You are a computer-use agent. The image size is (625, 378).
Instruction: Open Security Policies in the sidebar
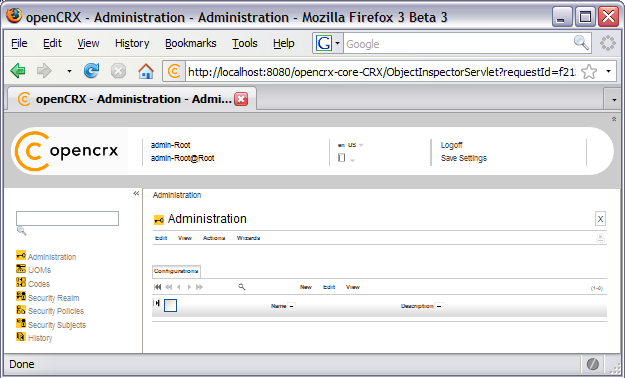coord(56,311)
